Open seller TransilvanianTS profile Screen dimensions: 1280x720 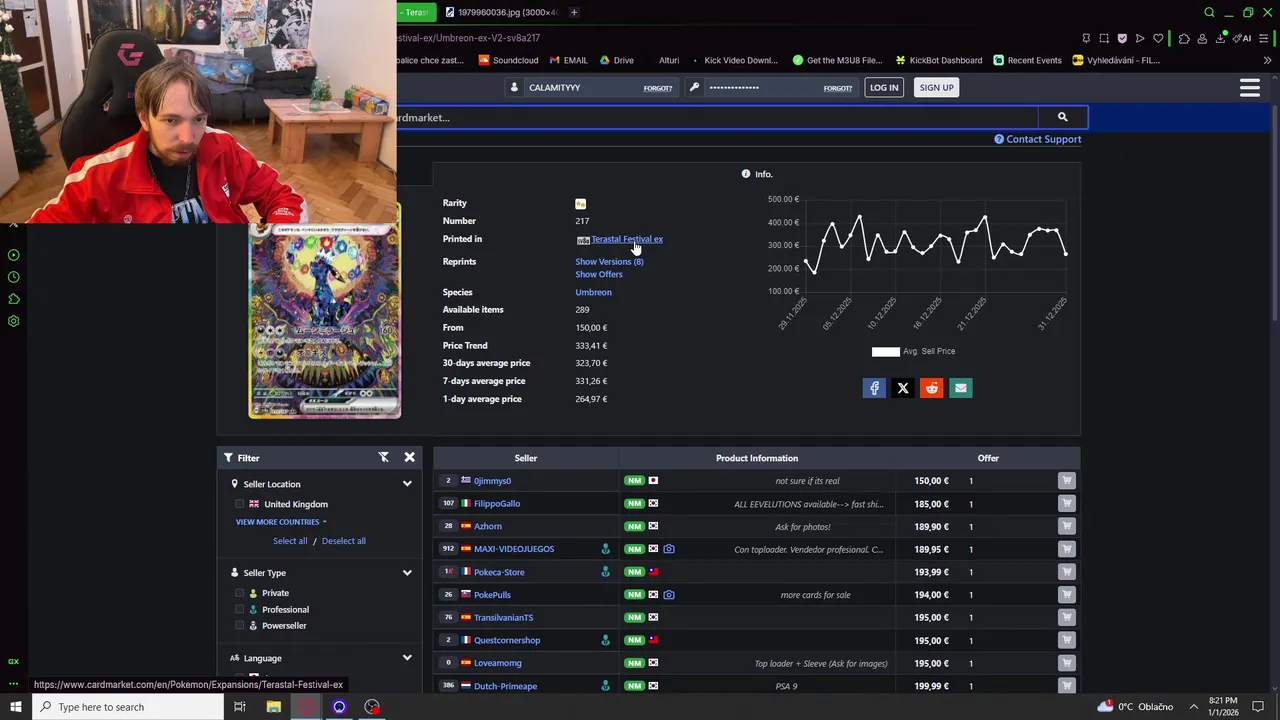coord(503,618)
